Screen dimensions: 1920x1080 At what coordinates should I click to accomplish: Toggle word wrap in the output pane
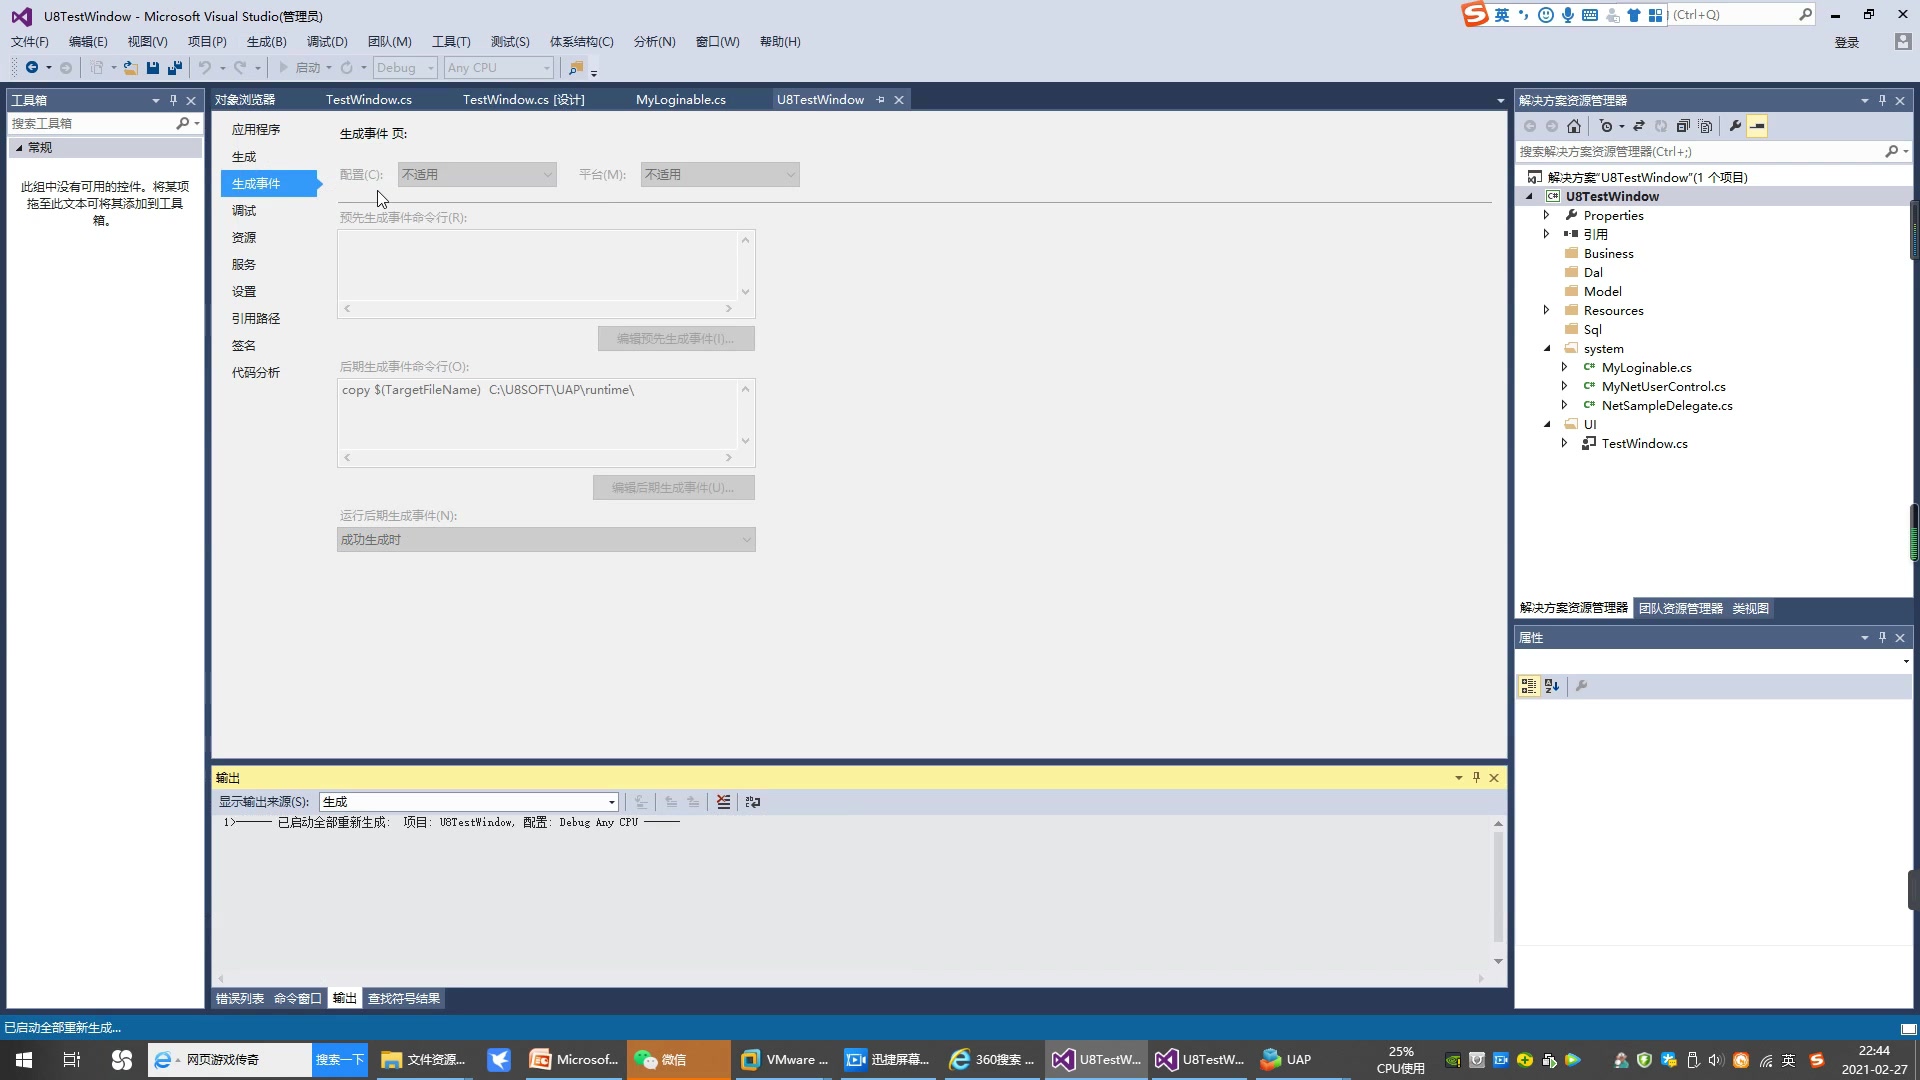[753, 802]
